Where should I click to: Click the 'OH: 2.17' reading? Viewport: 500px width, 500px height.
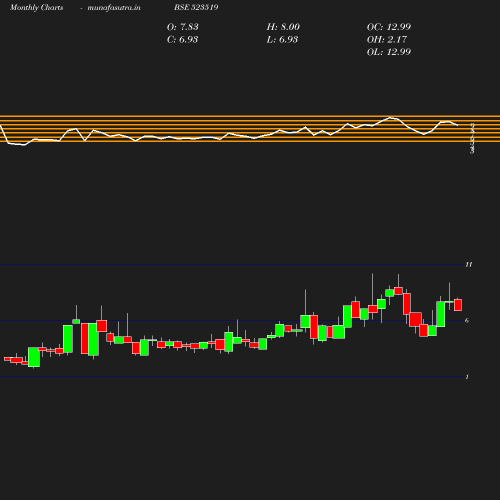387,39
